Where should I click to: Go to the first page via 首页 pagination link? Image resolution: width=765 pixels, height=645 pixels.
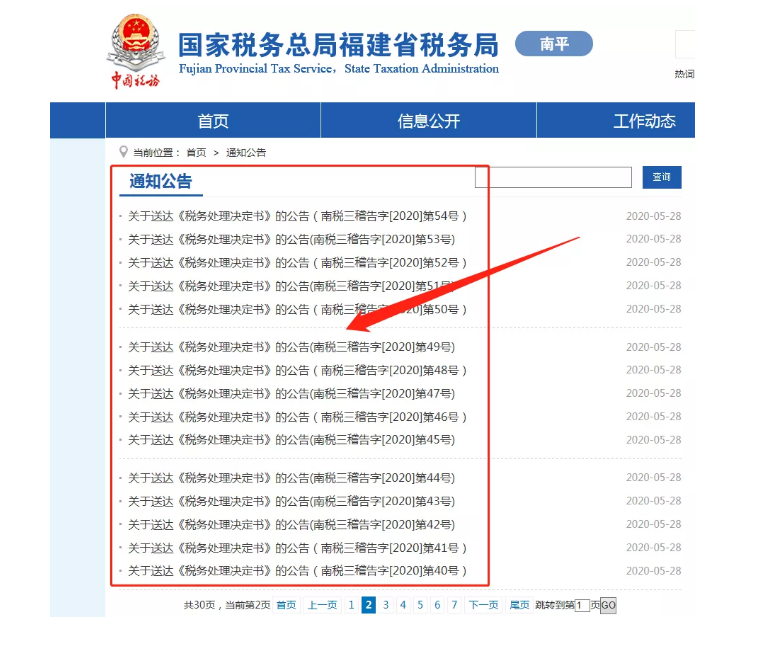click(x=286, y=605)
